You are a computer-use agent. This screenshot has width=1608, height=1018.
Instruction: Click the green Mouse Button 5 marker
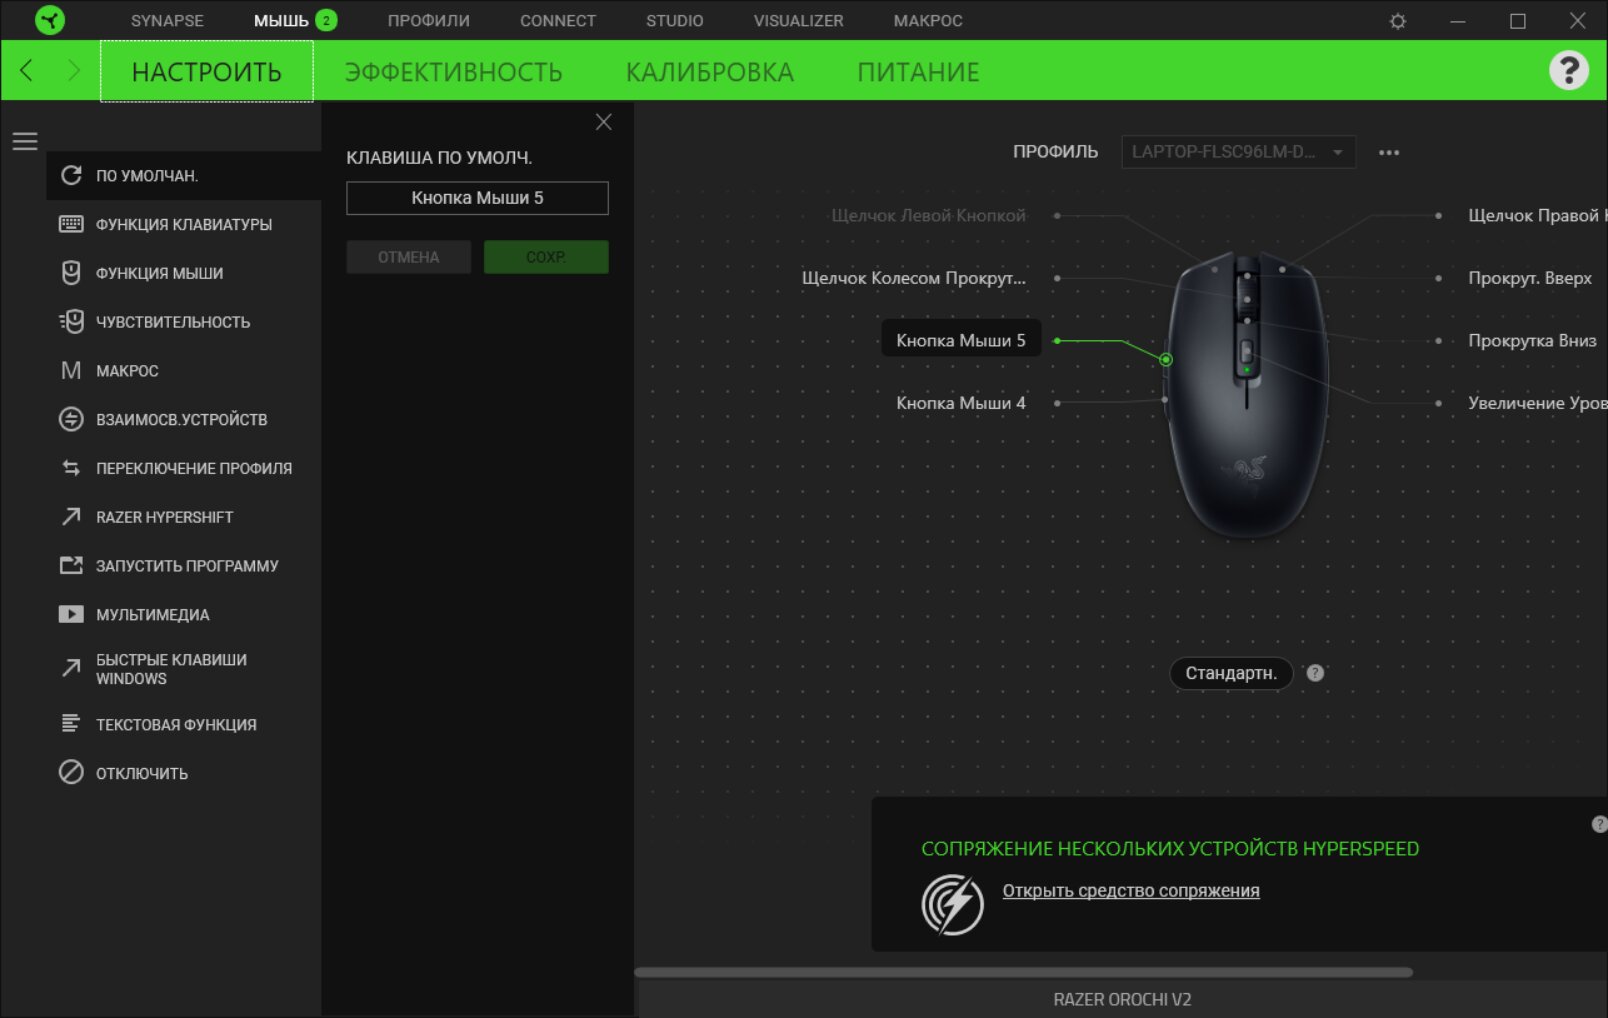(1166, 359)
